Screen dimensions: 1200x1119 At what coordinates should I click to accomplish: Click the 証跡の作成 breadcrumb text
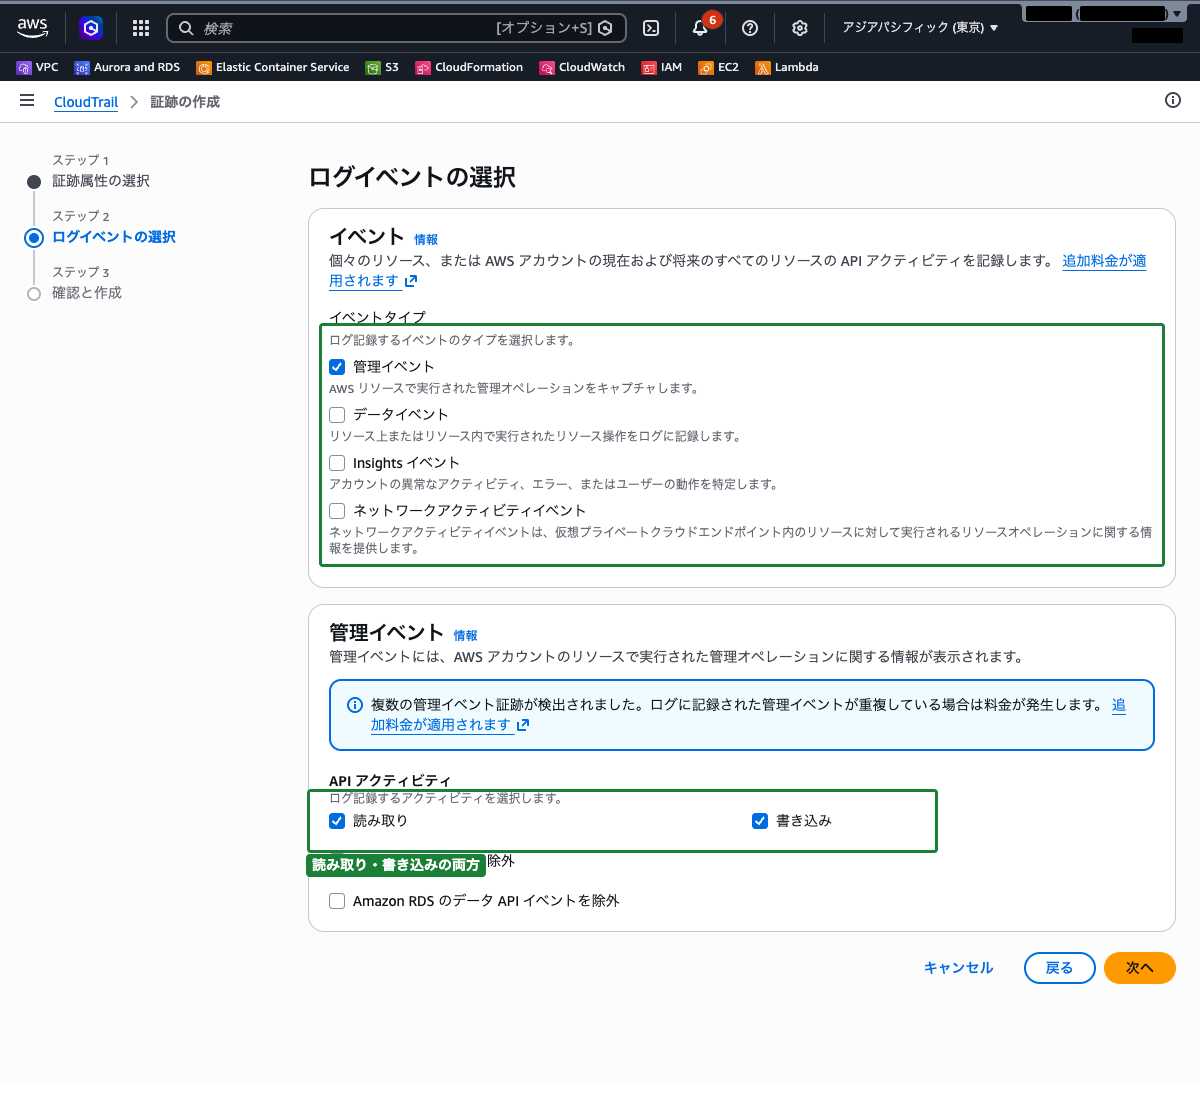pyautogui.click(x=185, y=102)
